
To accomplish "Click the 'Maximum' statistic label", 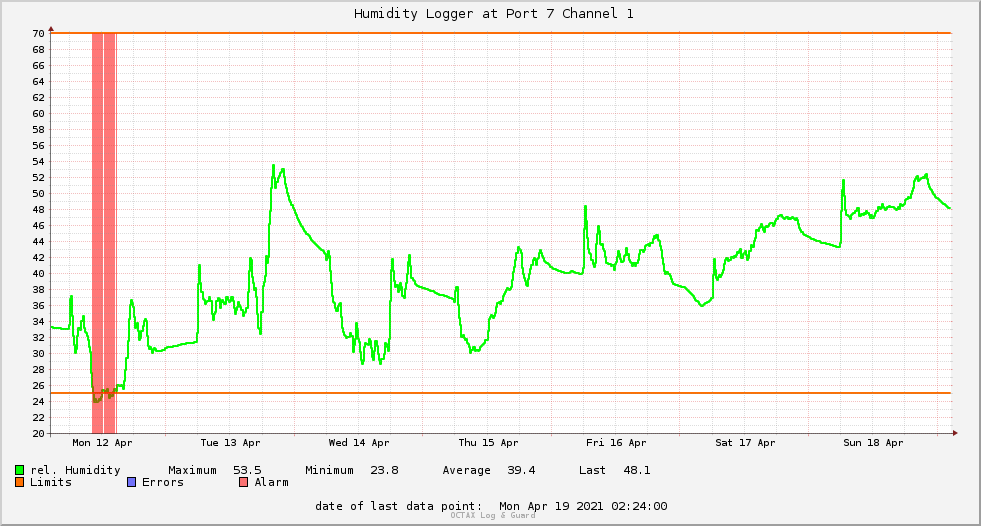I will click(x=192, y=470).
